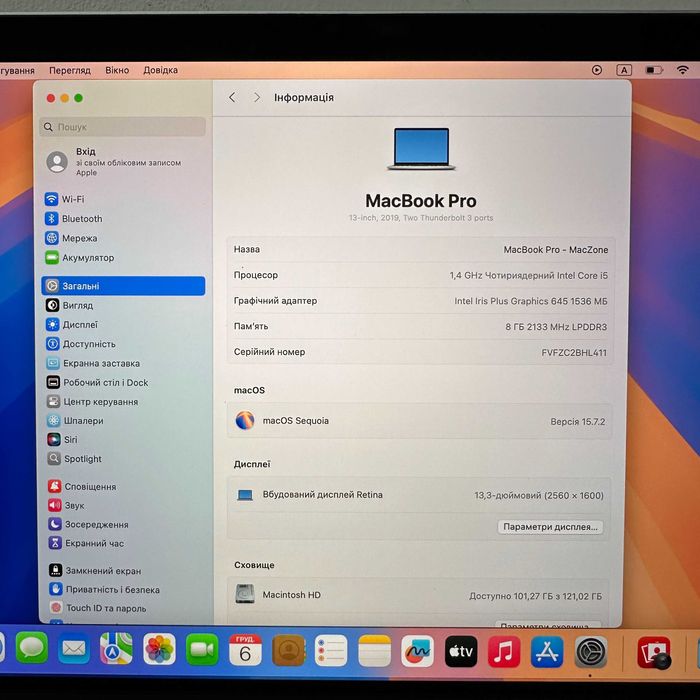
Task: Click the Macintosh HD storage row
Action: 419,596
